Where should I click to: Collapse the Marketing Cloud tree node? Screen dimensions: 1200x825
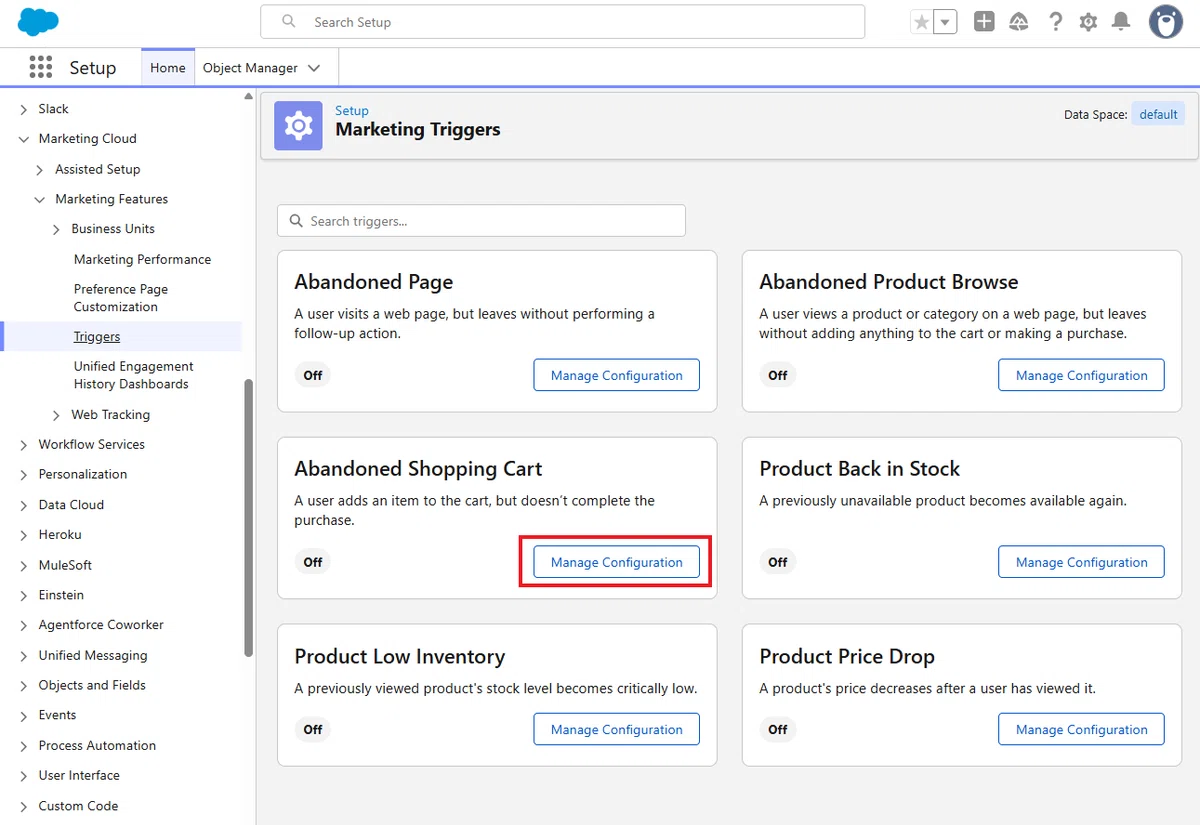tap(24, 139)
